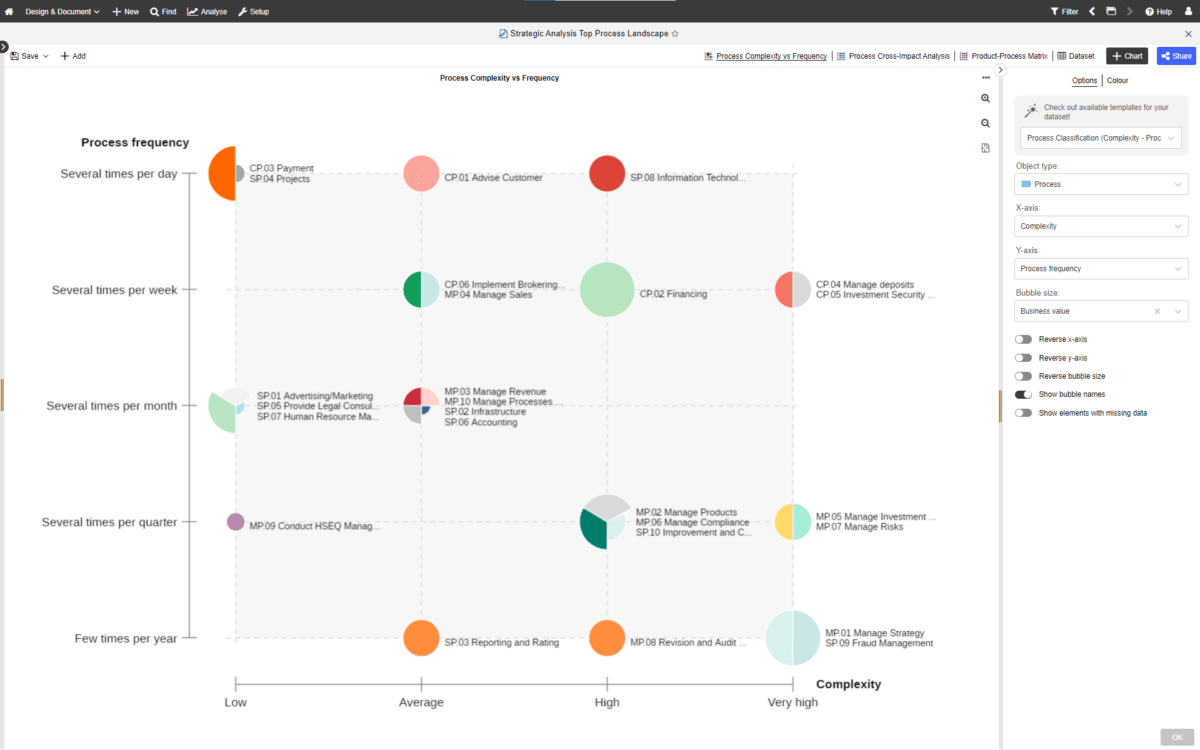Zoom in on the chart
This screenshot has height=750, width=1200.
click(986, 98)
